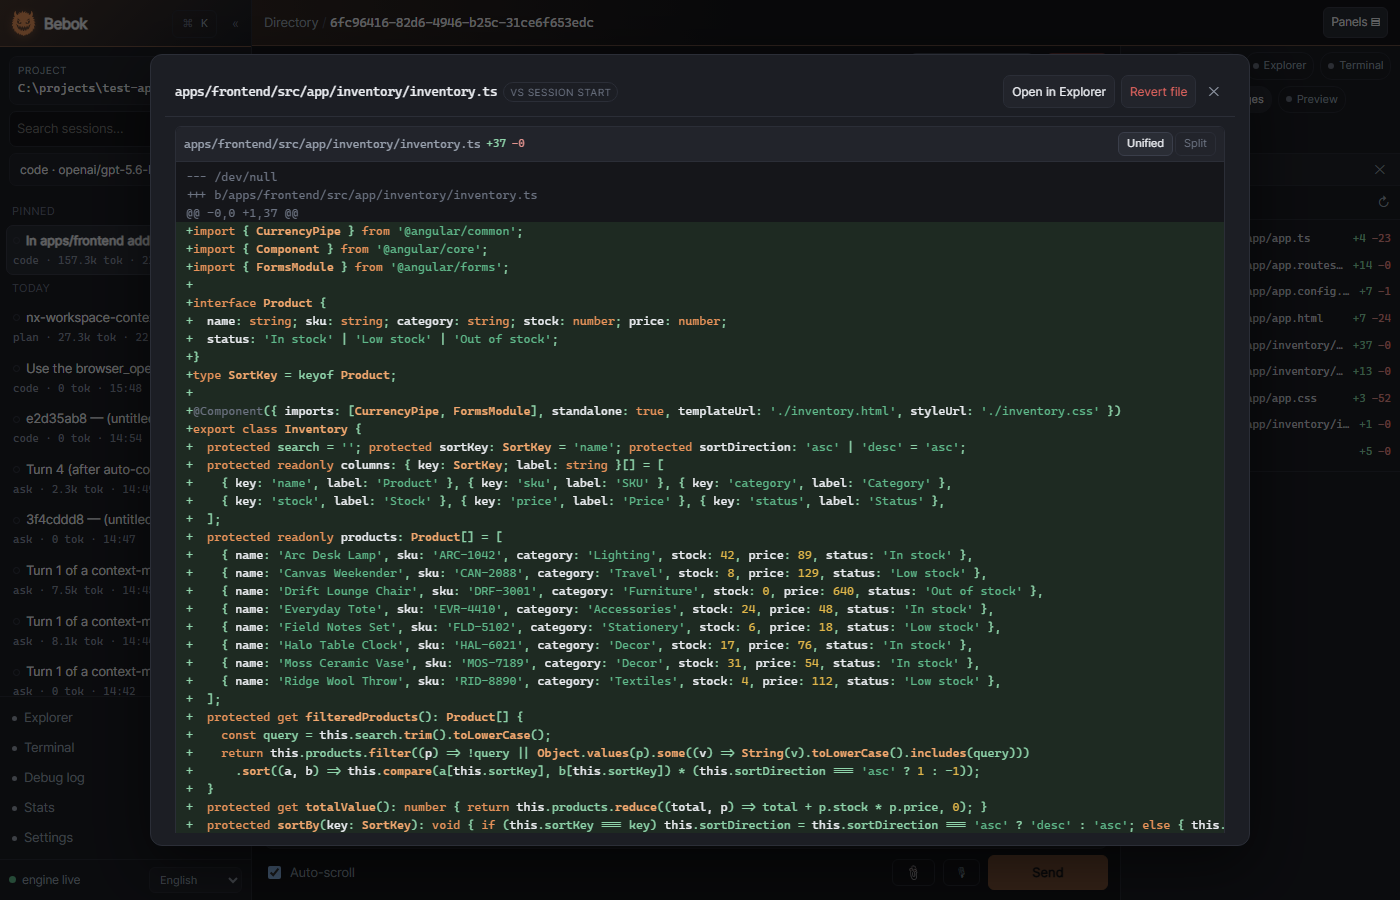
Task: Click the 'interface Product' line in diff
Action: 256,303
